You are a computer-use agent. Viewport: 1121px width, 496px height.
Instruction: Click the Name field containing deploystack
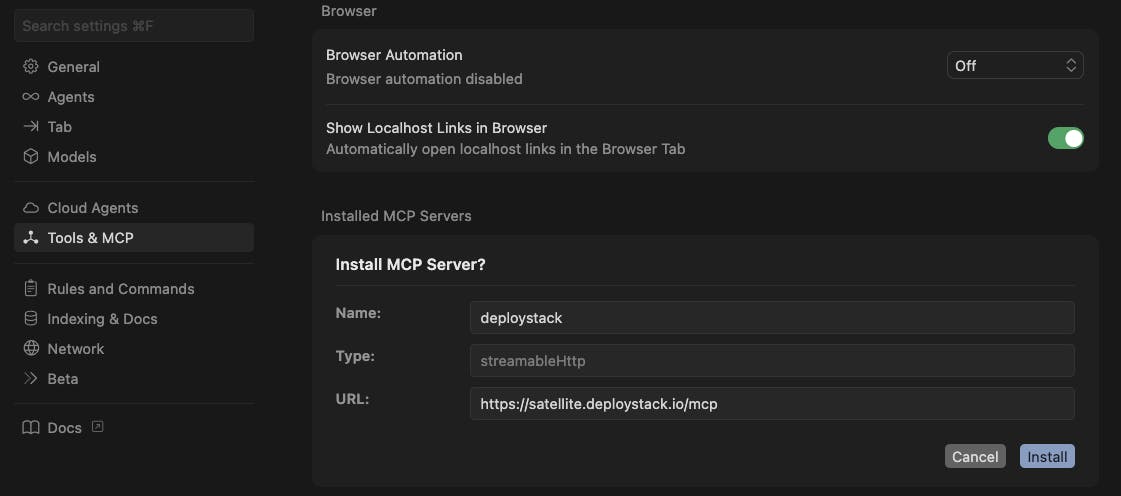[x=772, y=317]
